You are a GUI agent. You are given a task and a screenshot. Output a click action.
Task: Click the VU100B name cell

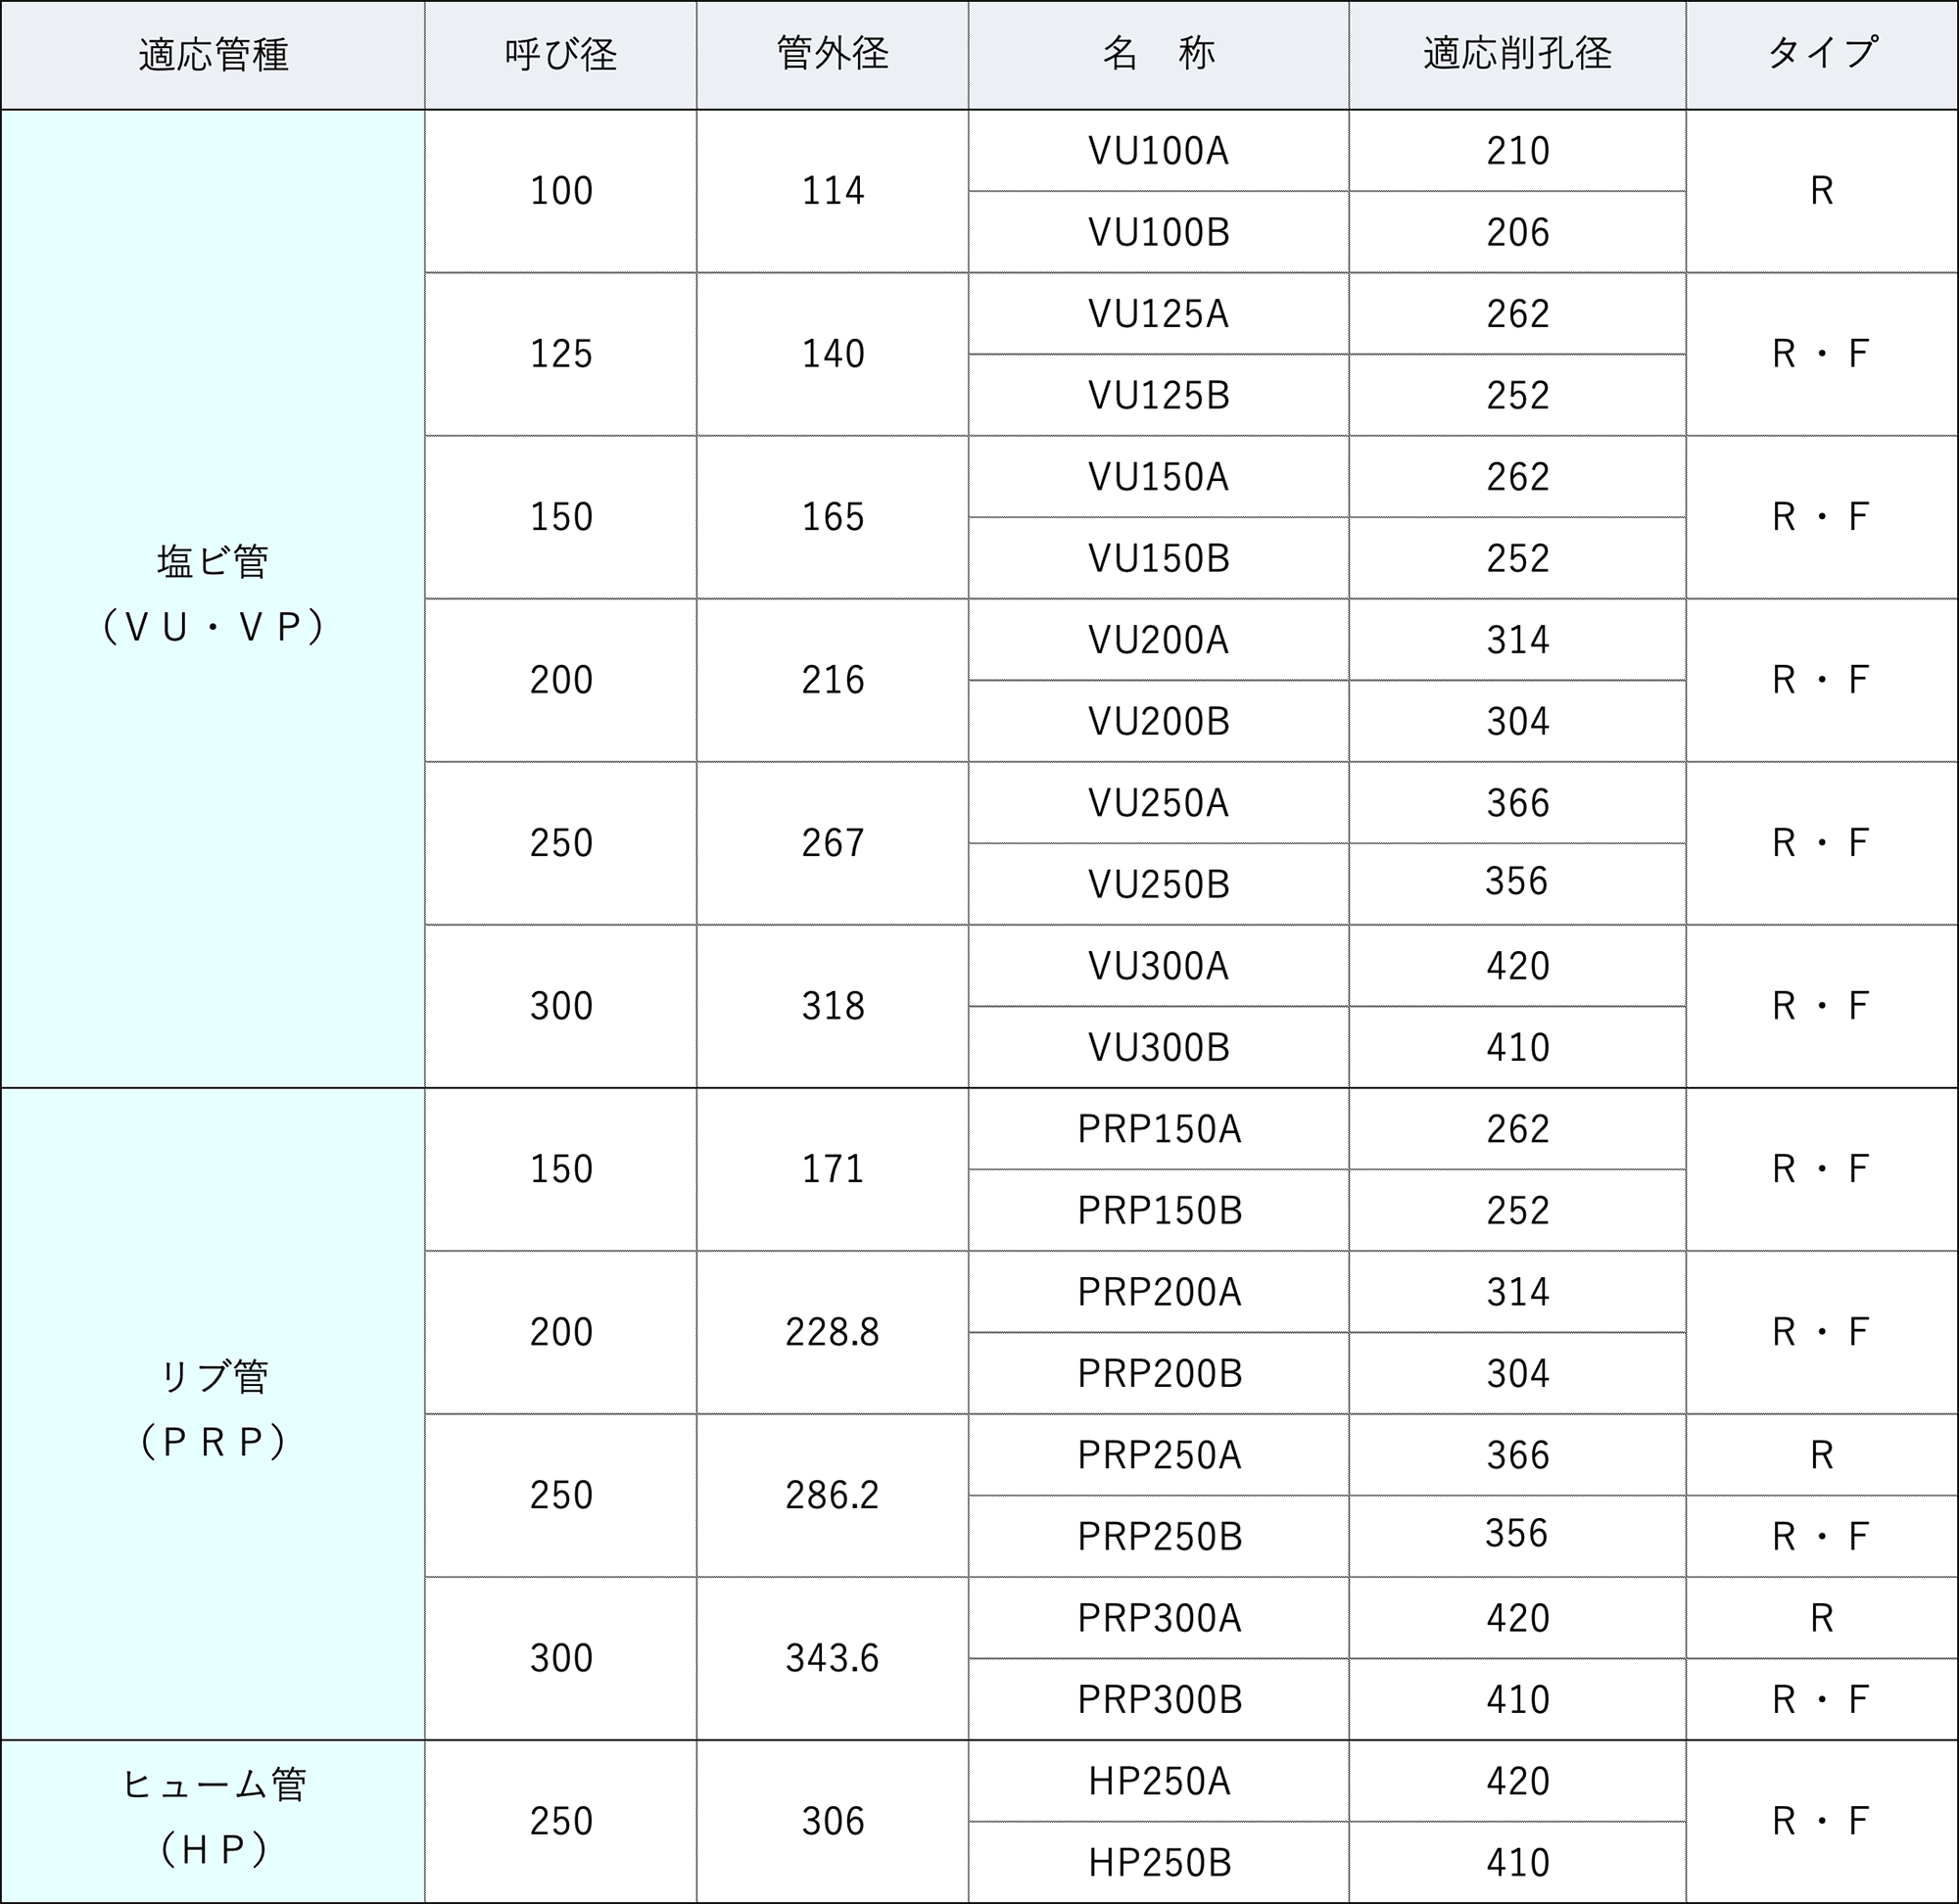1159,232
